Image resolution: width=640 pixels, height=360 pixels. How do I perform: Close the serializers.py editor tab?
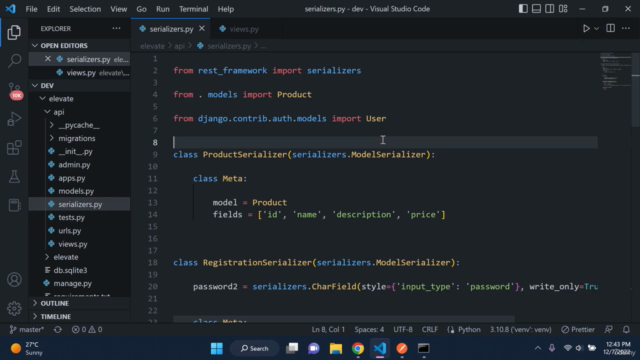(202, 29)
